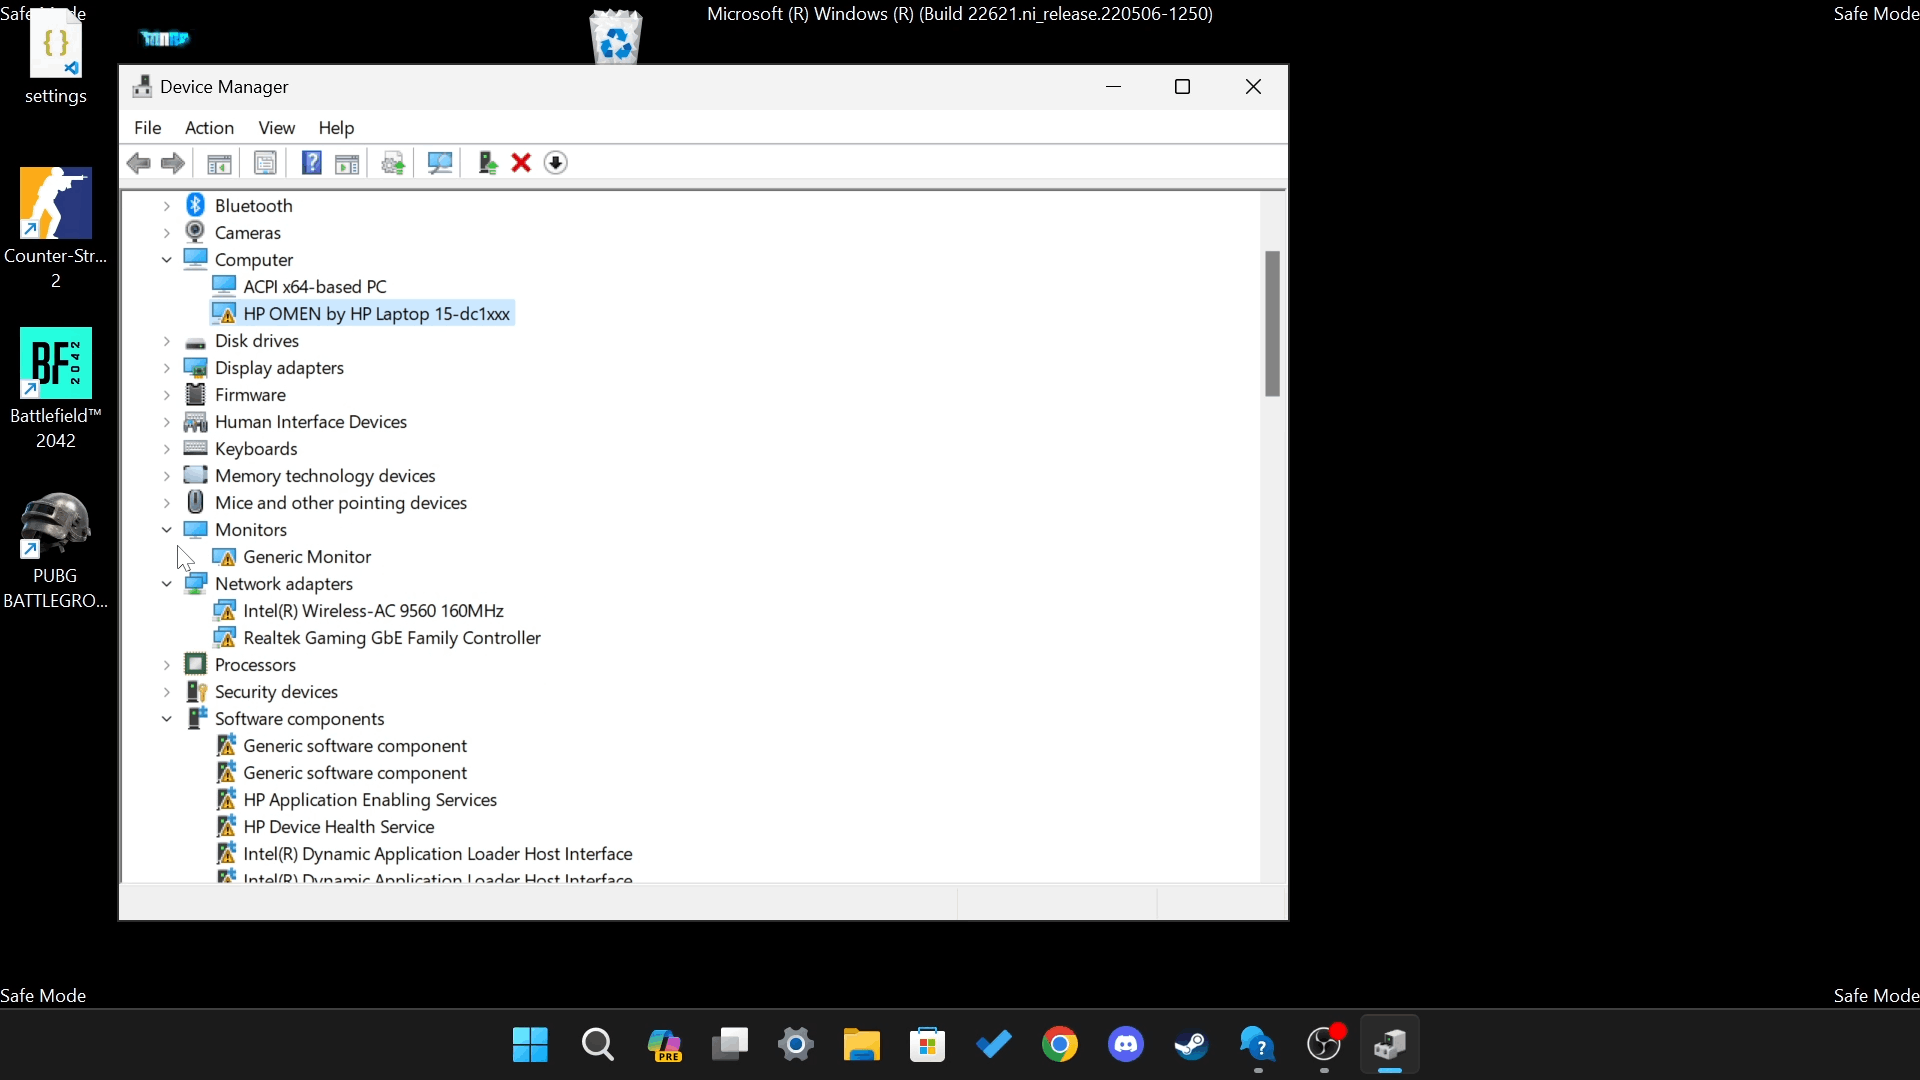Image resolution: width=1920 pixels, height=1080 pixels.
Task: Expand the Security devices category
Action: tap(166, 692)
